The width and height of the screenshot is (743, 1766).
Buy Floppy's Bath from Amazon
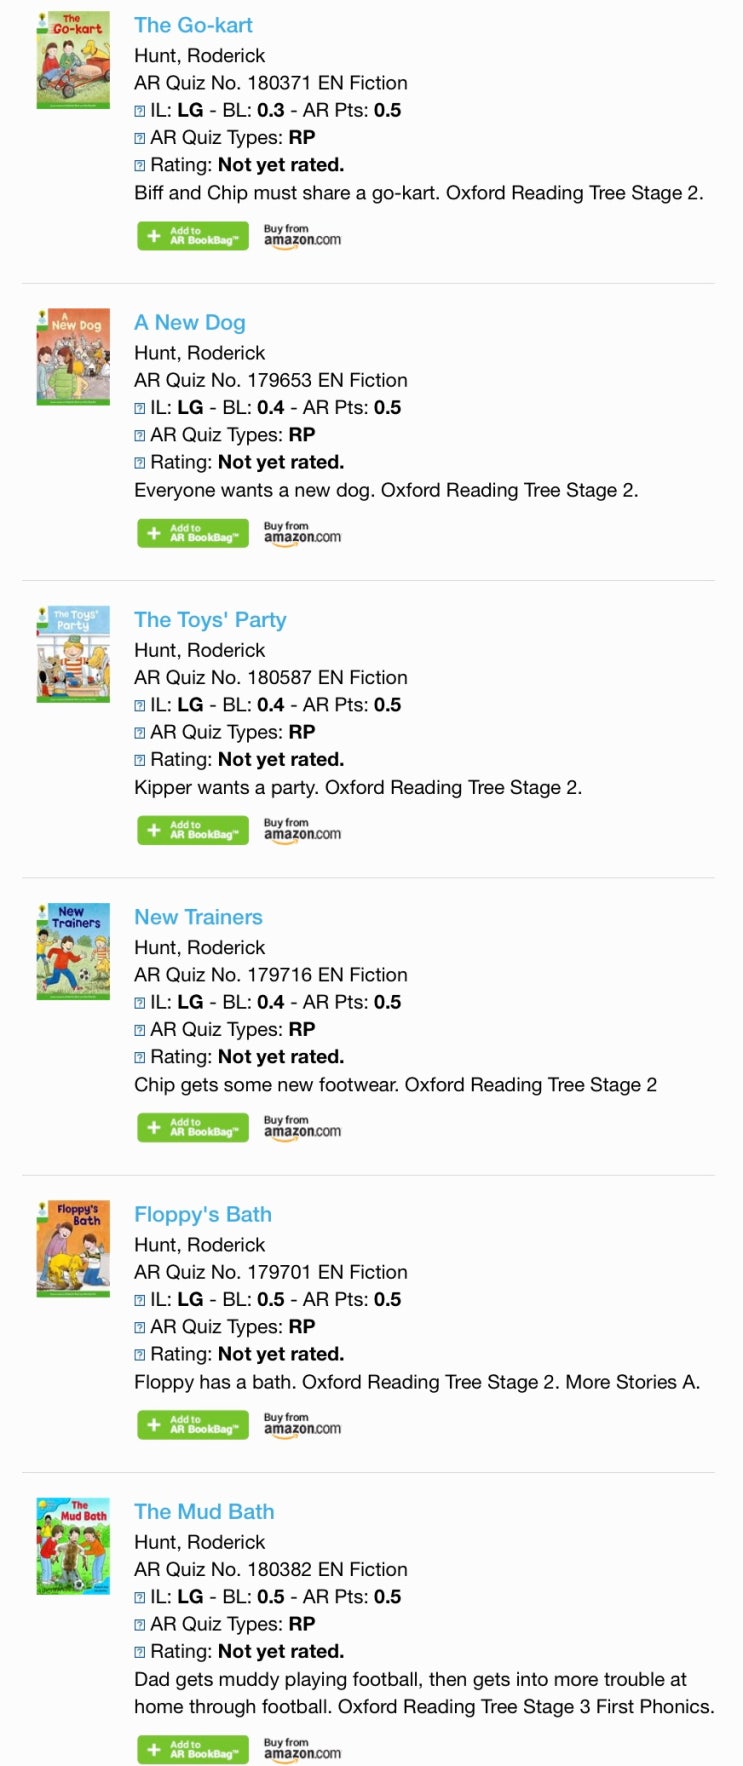(302, 1424)
